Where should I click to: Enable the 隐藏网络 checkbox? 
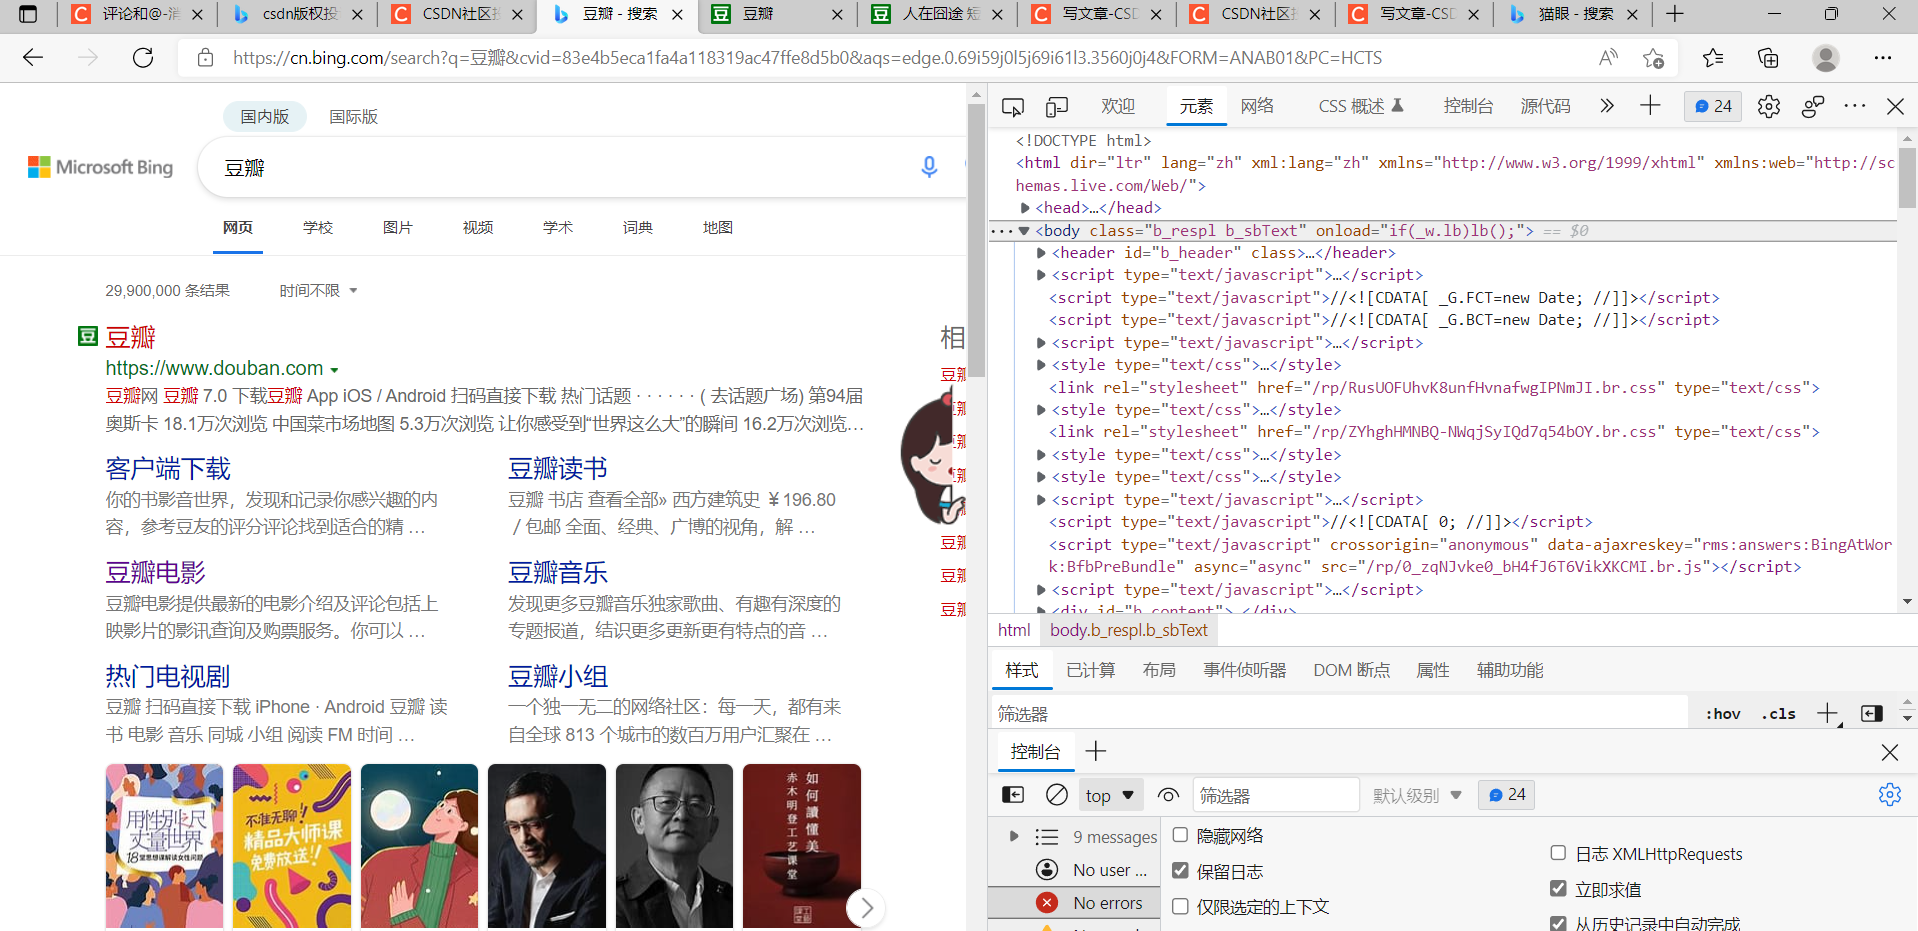coord(1180,835)
